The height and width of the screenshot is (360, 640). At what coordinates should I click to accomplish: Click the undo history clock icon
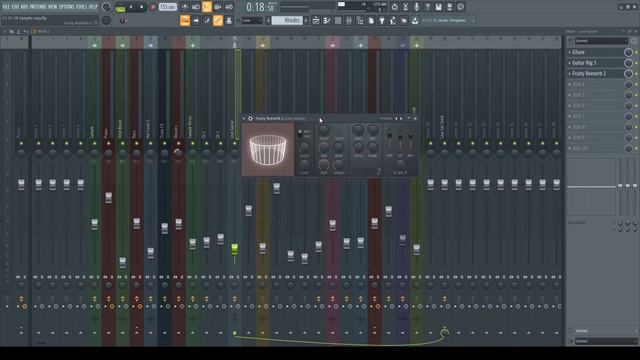pos(394,7)
